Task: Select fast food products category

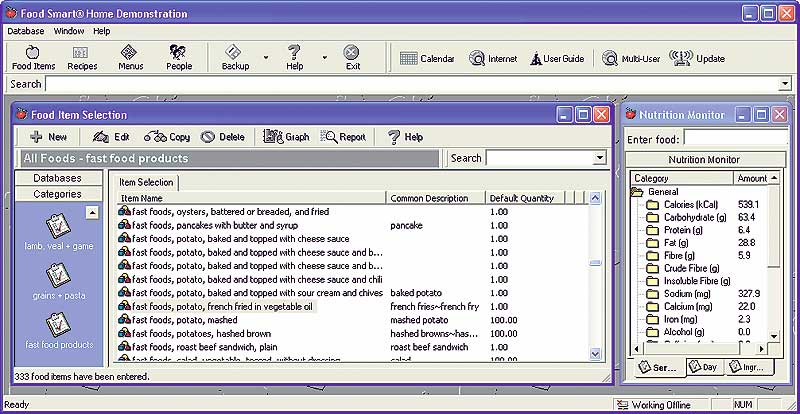Action: point(59,331)
